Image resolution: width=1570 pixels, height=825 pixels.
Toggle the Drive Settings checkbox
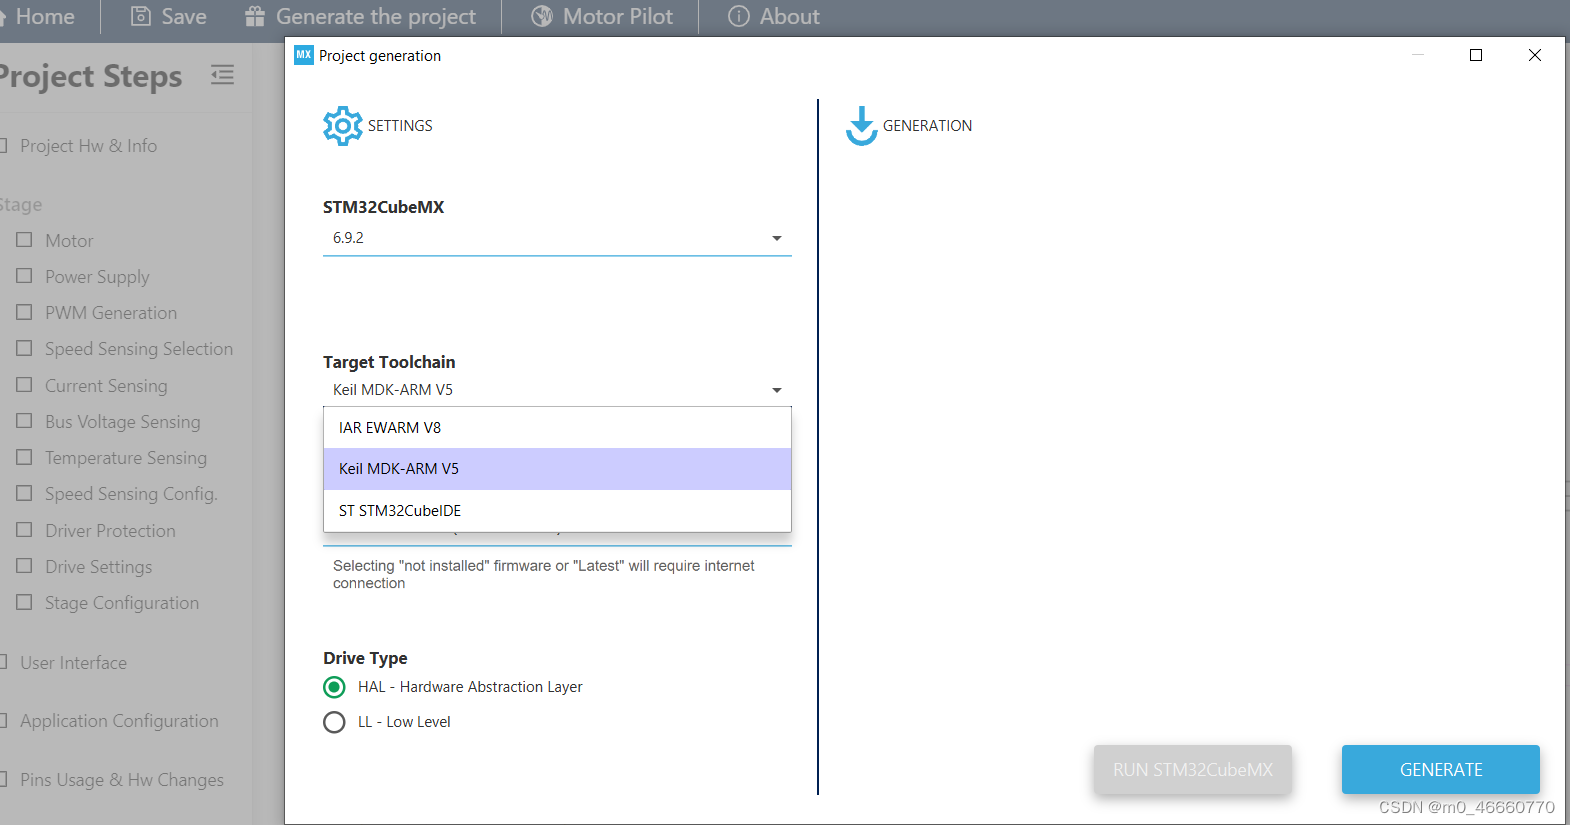coord(24,566)
